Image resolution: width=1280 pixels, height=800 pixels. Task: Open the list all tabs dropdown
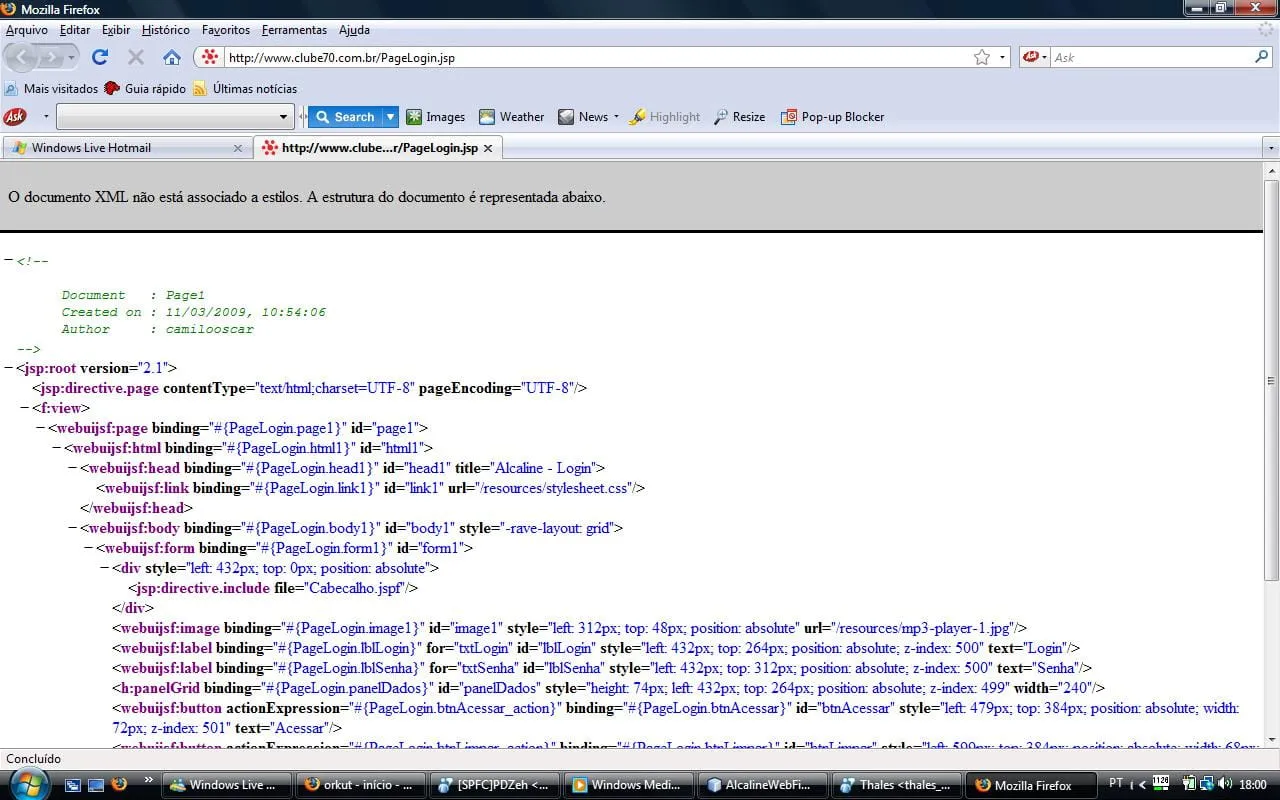pos(1271,148)
